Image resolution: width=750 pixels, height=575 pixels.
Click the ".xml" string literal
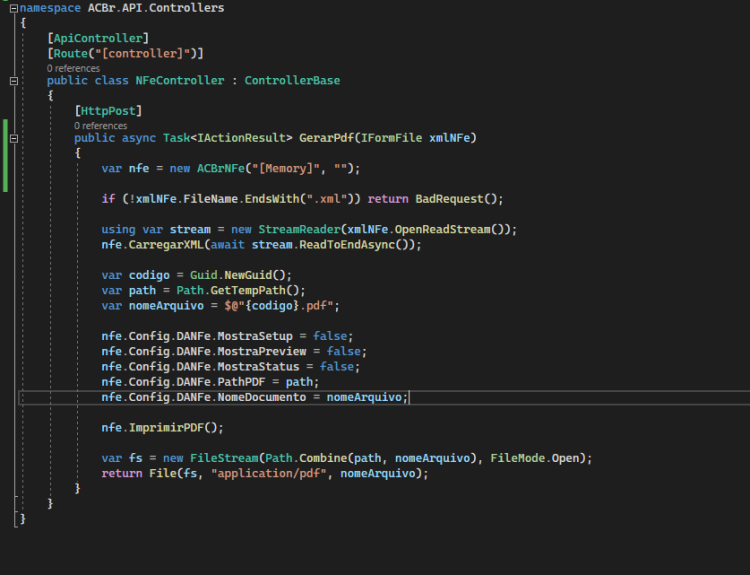point(327,199)
